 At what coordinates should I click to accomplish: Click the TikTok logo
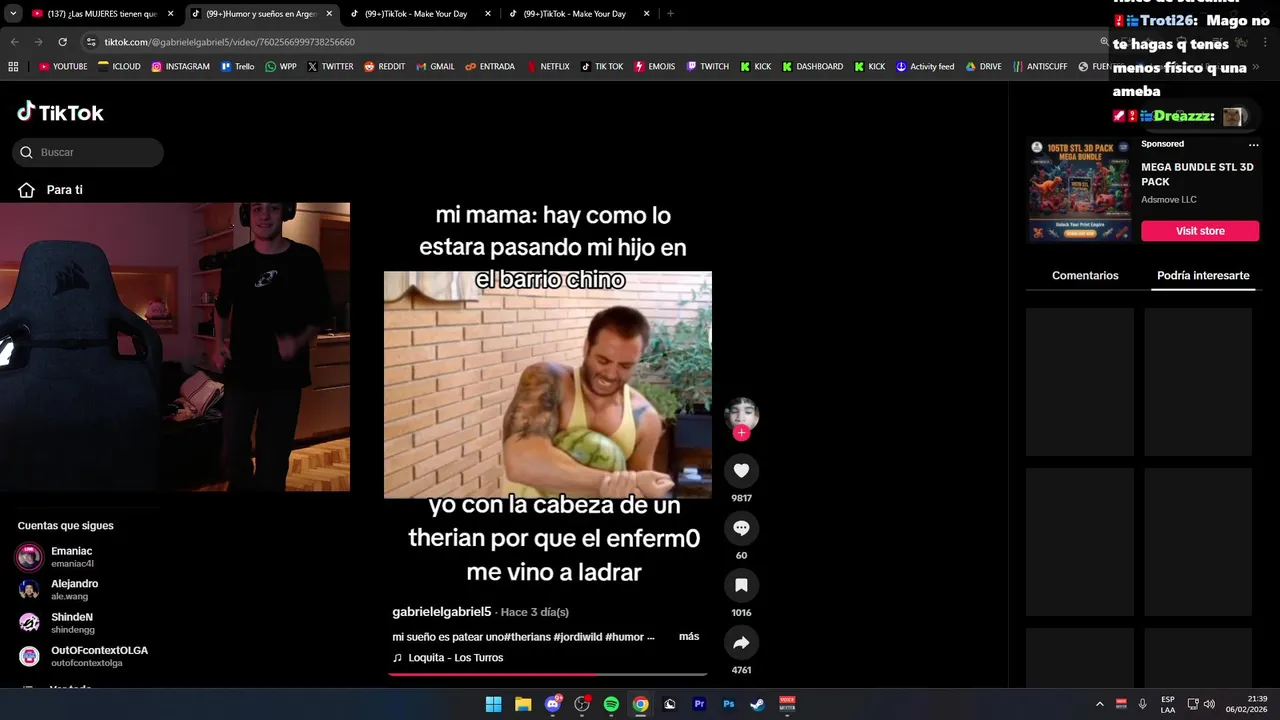point(60,112)
